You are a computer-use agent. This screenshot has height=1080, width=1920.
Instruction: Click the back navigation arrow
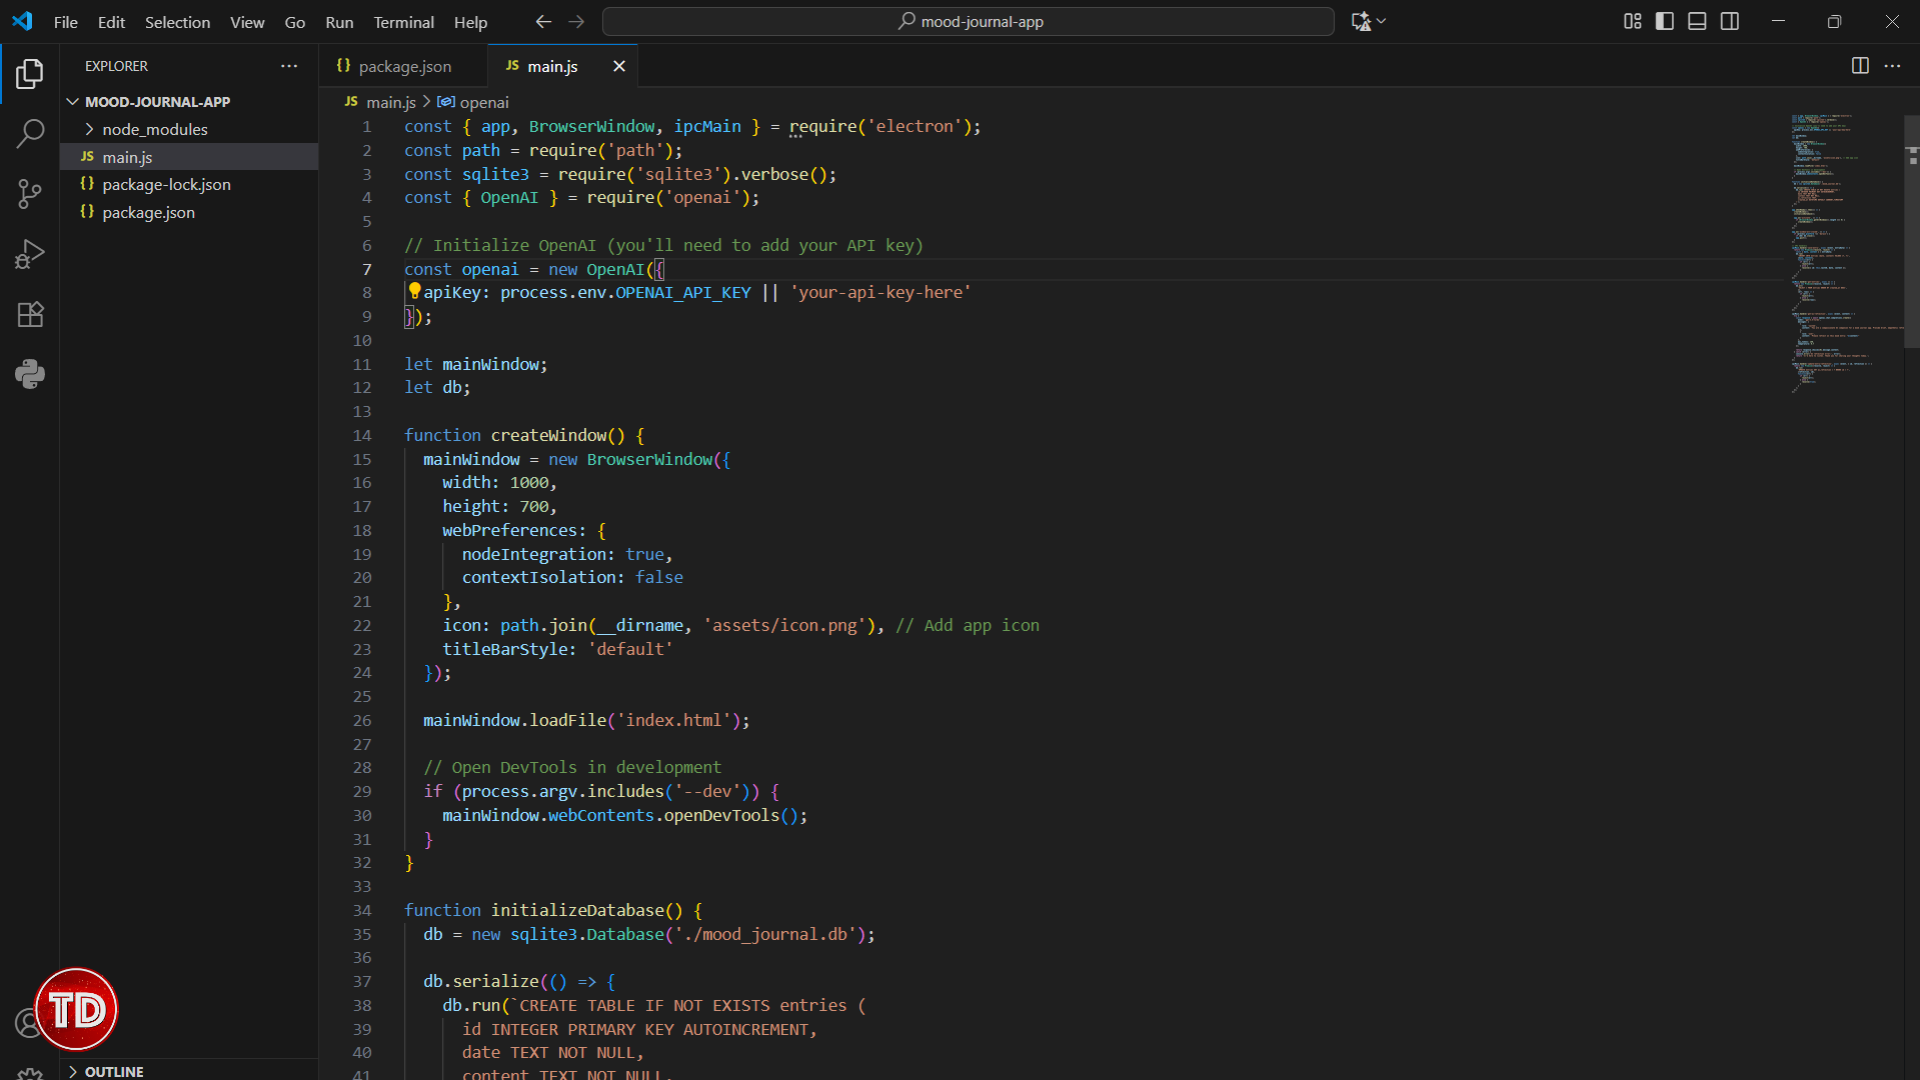(543, 20)
